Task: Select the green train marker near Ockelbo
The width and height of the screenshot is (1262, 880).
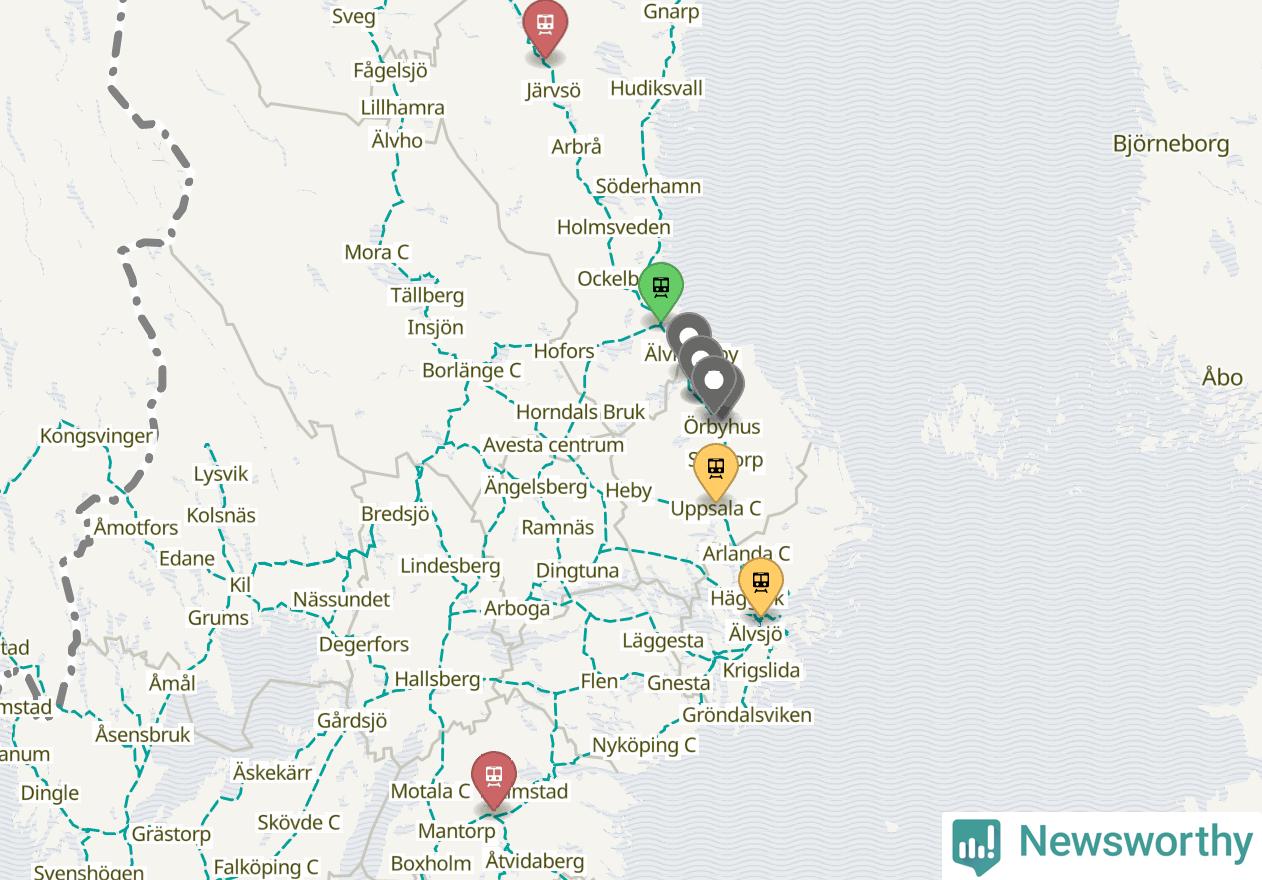Action: click(660, 291)
